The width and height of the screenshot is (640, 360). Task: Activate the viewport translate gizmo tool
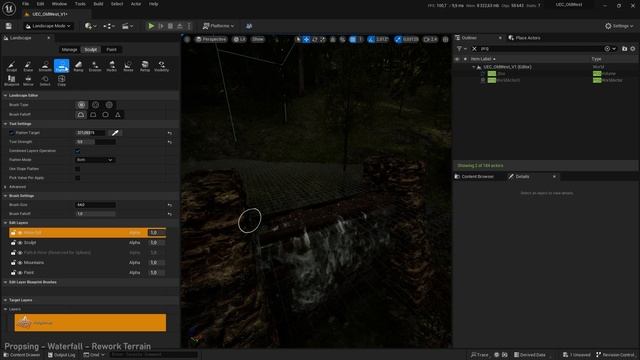coord(306,39)
